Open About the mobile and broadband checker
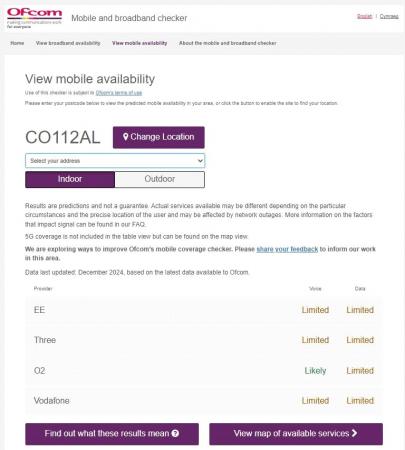 tap(228, 43)
